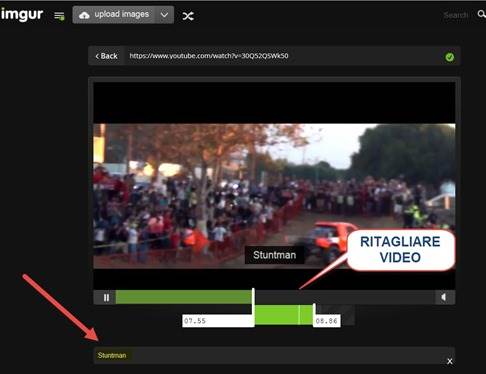Edit the start time 07.55 field
This screenshot has height=374, width=486.
(217, 321)
